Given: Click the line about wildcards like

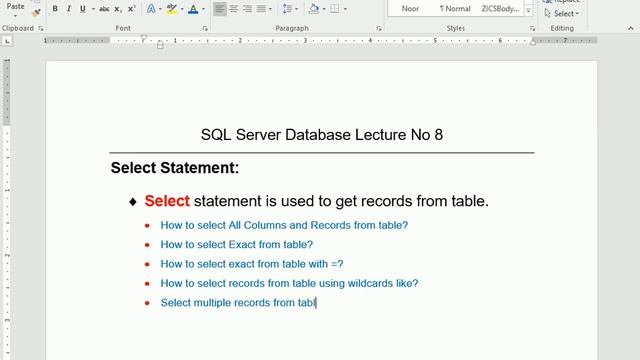Looking at the screenshot, I should 289,283.
